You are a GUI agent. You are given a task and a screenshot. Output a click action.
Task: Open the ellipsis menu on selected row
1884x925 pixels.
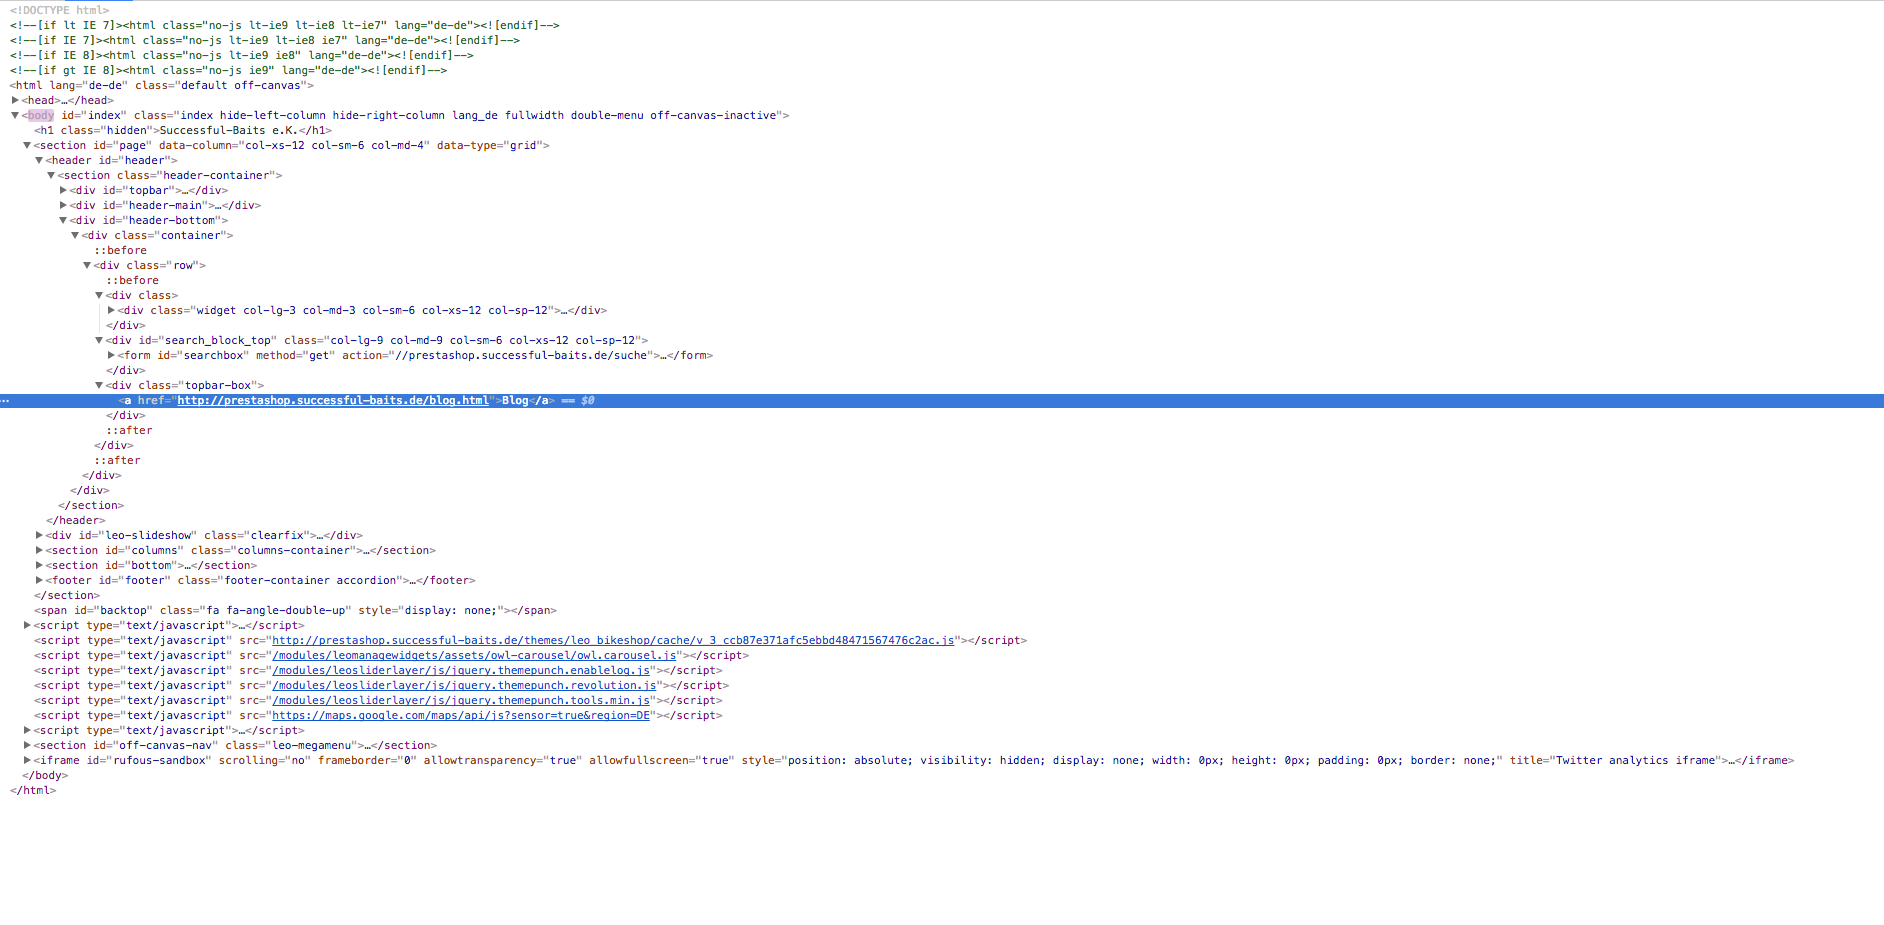tap(5, 400)
